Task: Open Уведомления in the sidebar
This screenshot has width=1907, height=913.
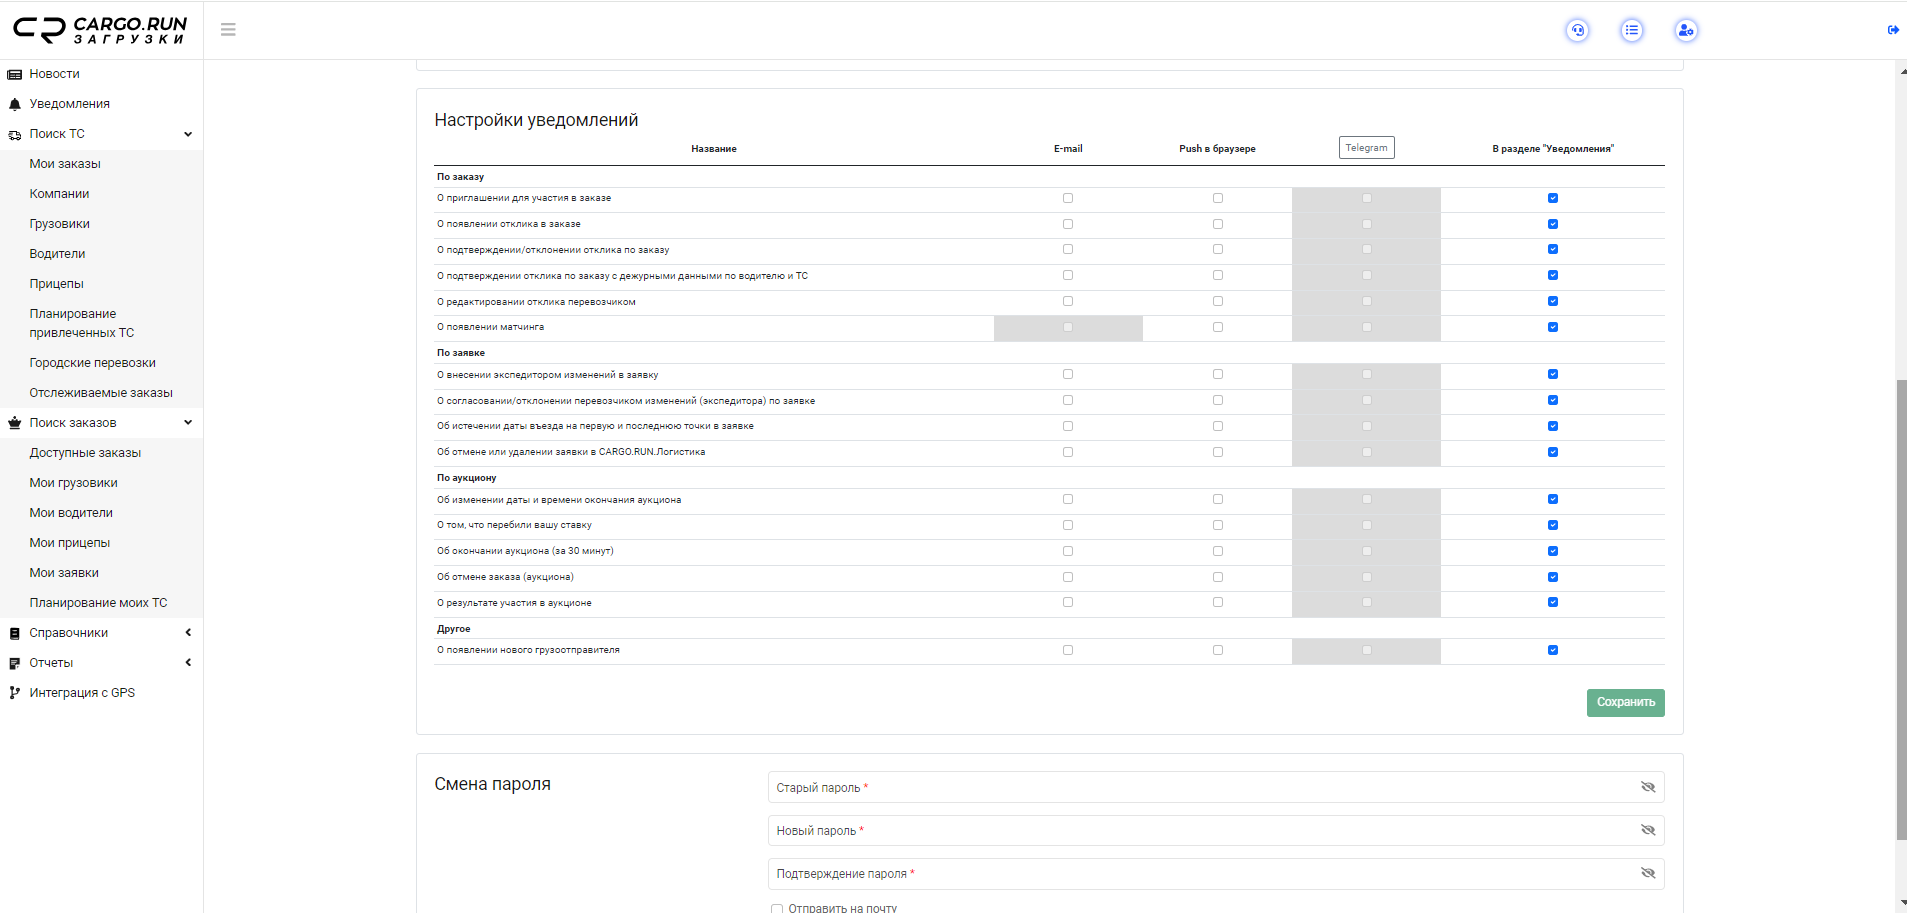Action: click(69, 104)
